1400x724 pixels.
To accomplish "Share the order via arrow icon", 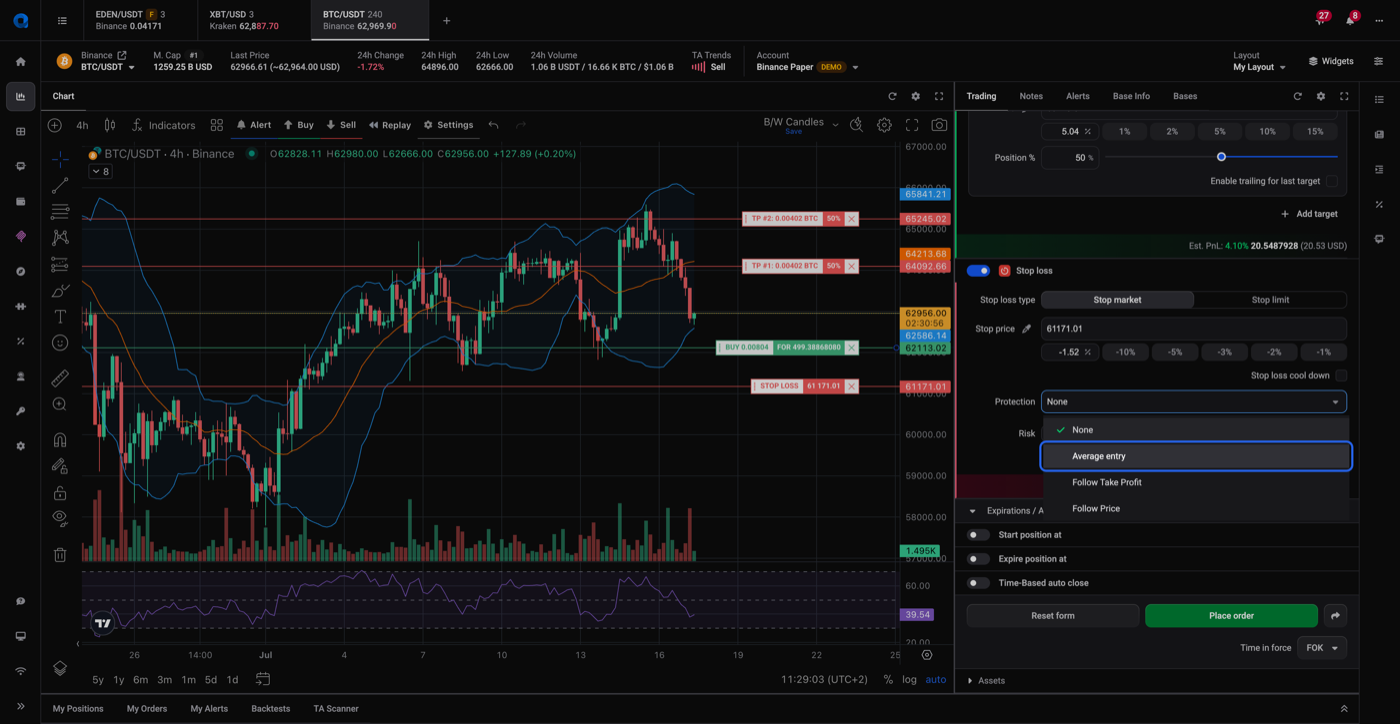I will (1335, 616).
